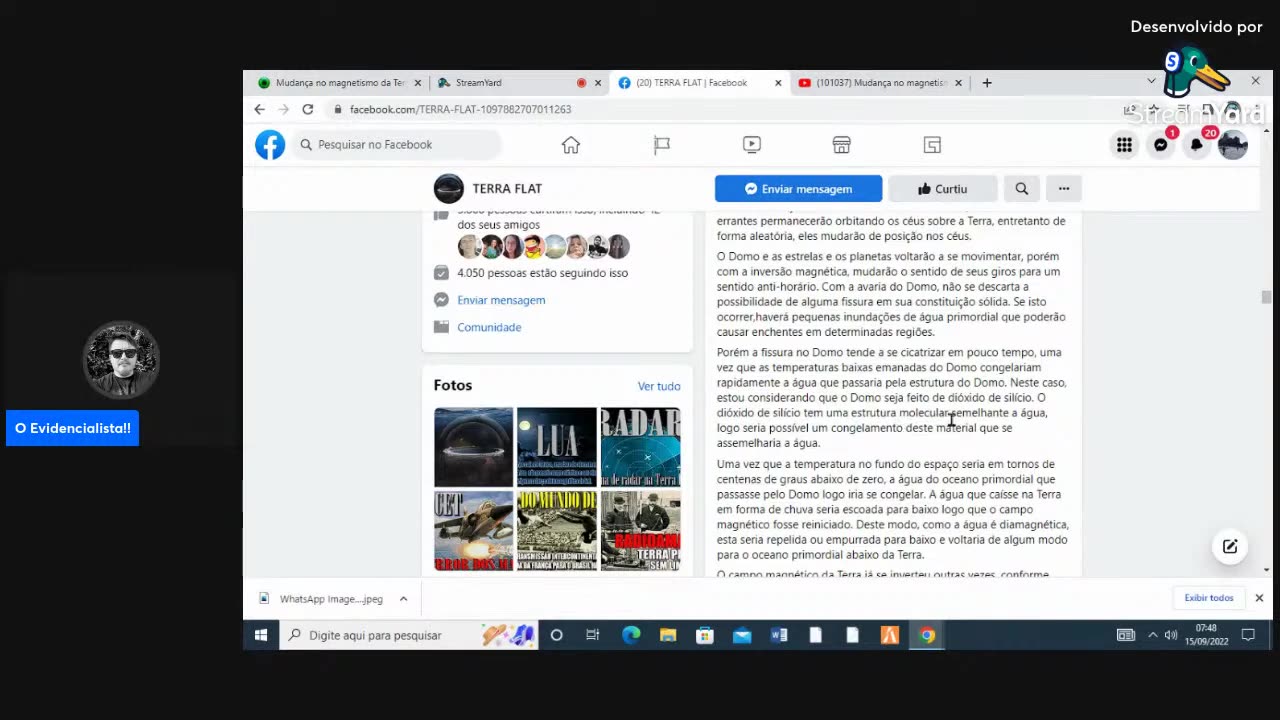1280x720 pixels.
Task: Open File Explorer from taskbar
Action: coord(668,635)
